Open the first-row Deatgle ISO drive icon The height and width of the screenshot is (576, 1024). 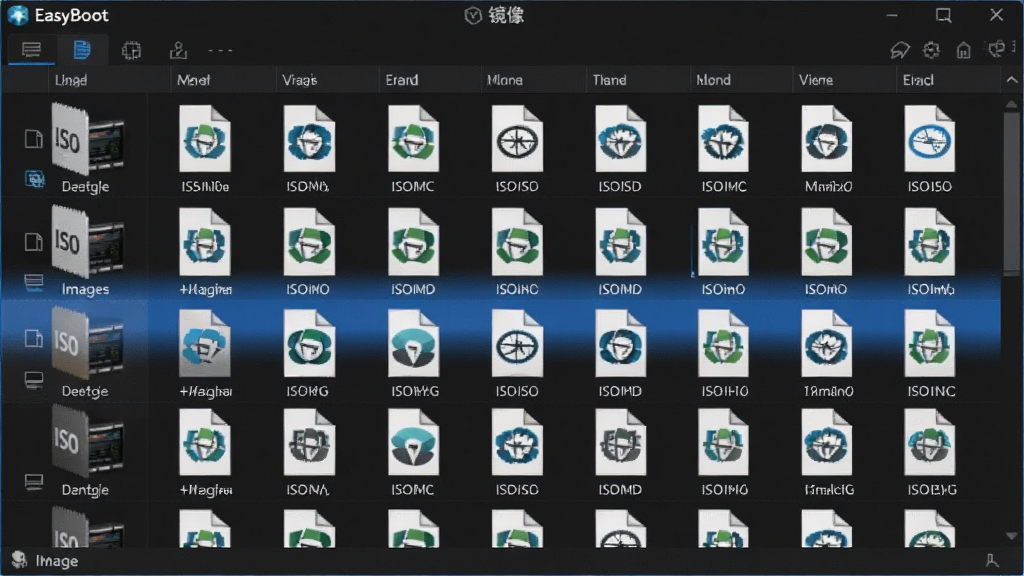click(88, 139)
